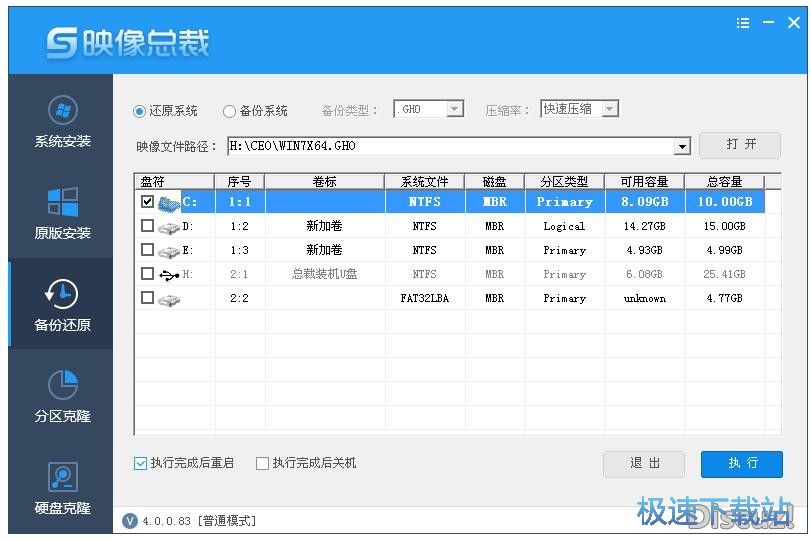
Task: Open the 分区克隆 pie chart icon
Action: coord(62,385)
